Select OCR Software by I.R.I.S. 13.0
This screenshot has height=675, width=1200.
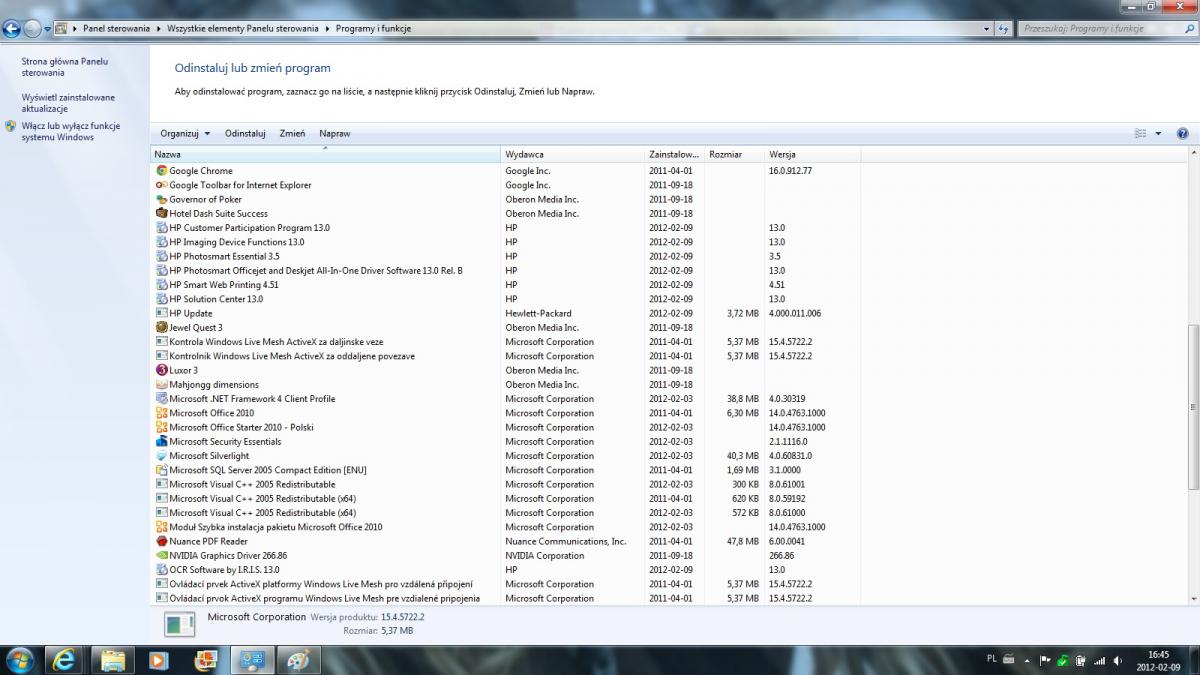[505, 570]
